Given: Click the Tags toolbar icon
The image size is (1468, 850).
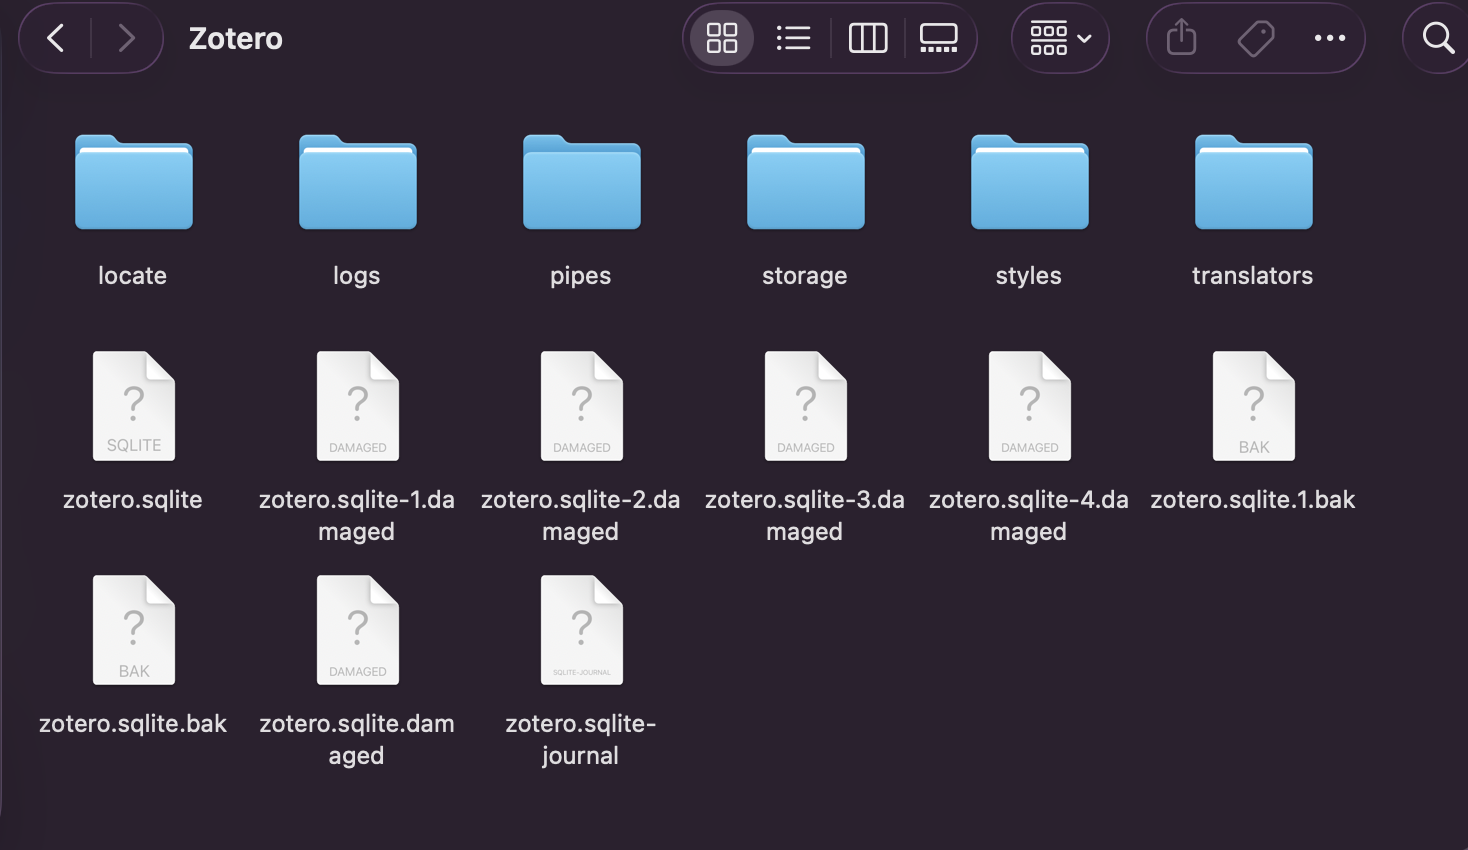Looking at the screenshot, I should point(1256,39).
